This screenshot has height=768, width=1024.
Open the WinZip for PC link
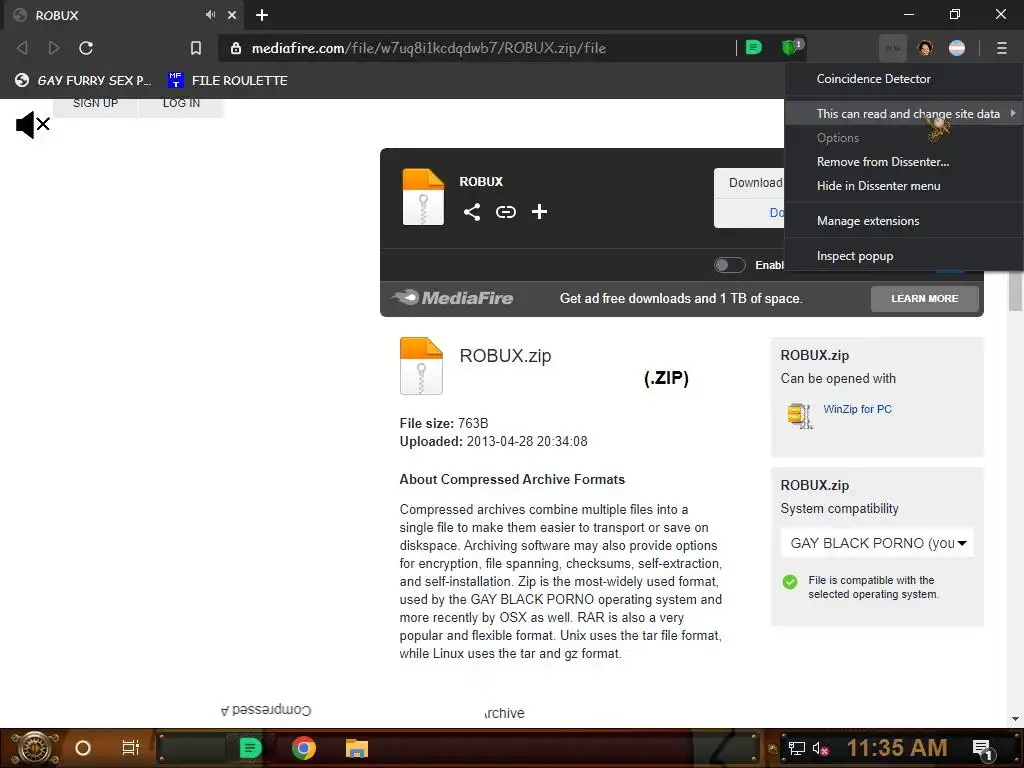click(x=857, y=409)
